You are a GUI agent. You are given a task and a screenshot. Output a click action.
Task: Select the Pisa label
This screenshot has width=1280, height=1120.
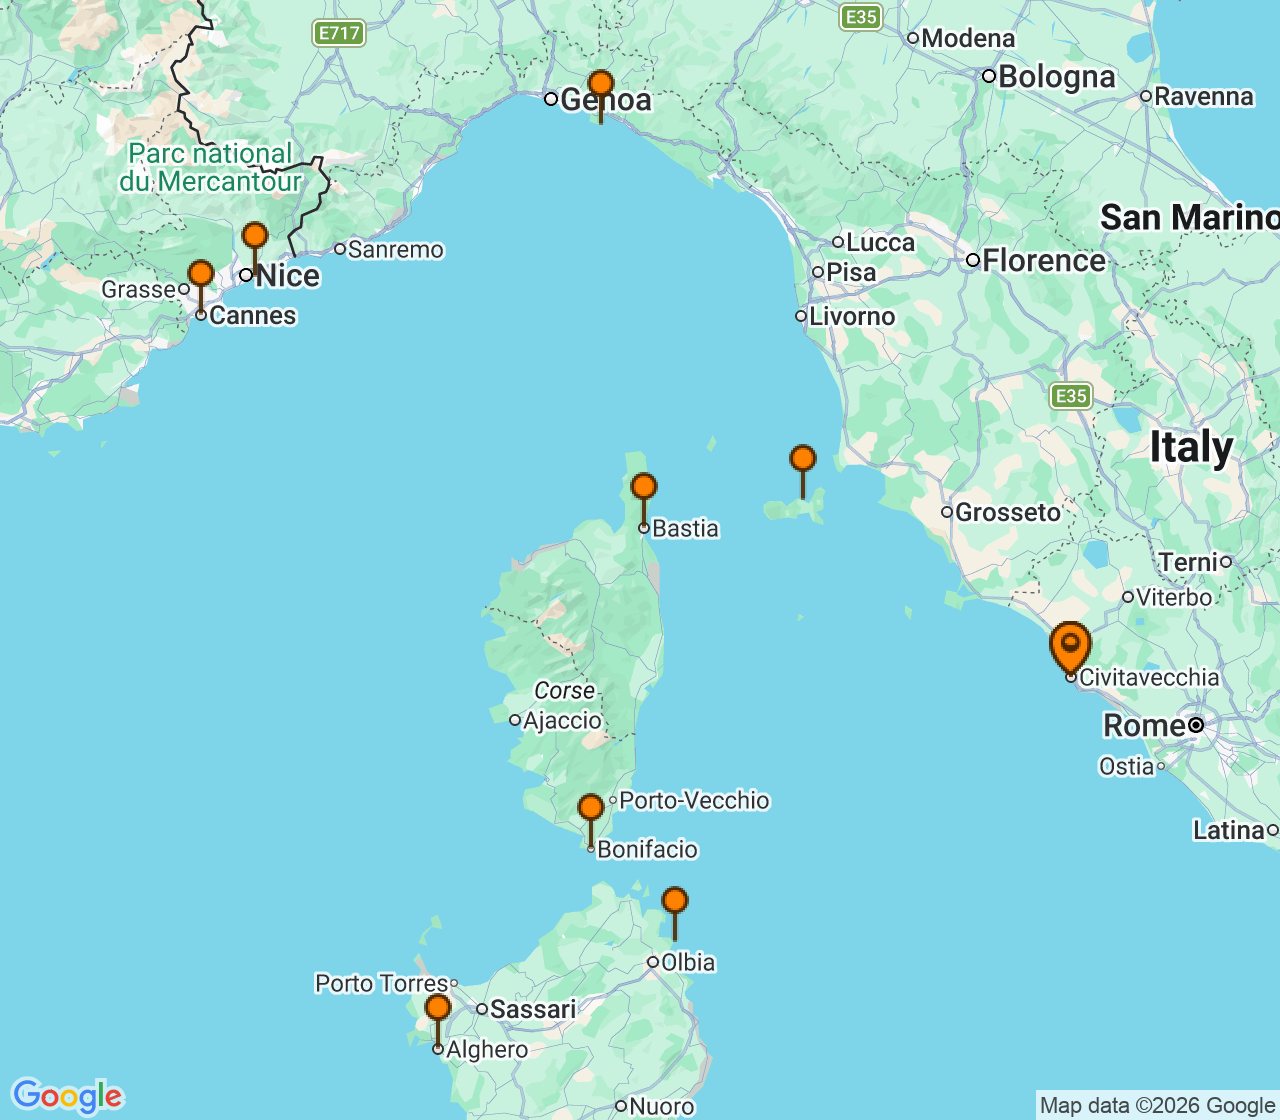tap(851, 273)
